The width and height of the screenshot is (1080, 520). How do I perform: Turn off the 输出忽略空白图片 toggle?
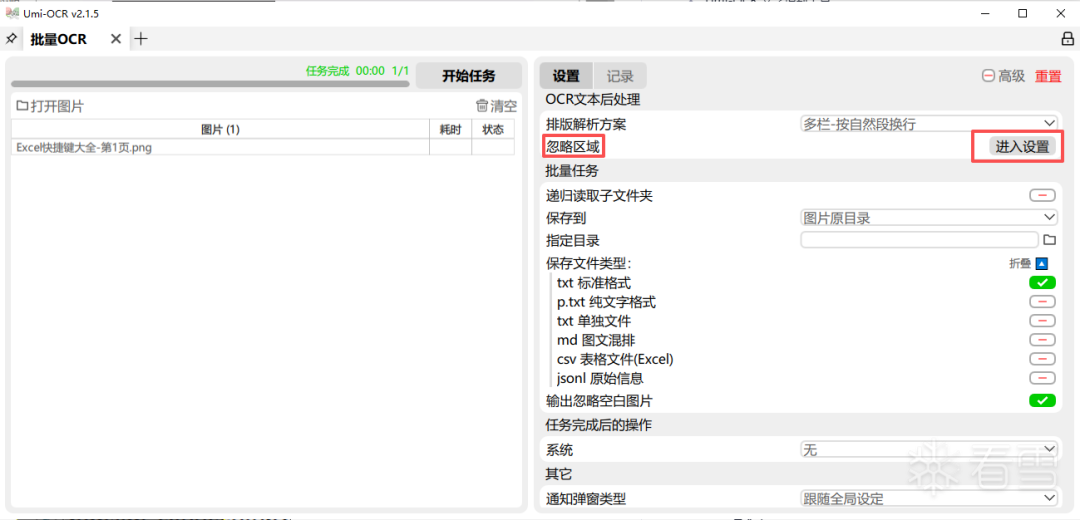click(1042, 401)
